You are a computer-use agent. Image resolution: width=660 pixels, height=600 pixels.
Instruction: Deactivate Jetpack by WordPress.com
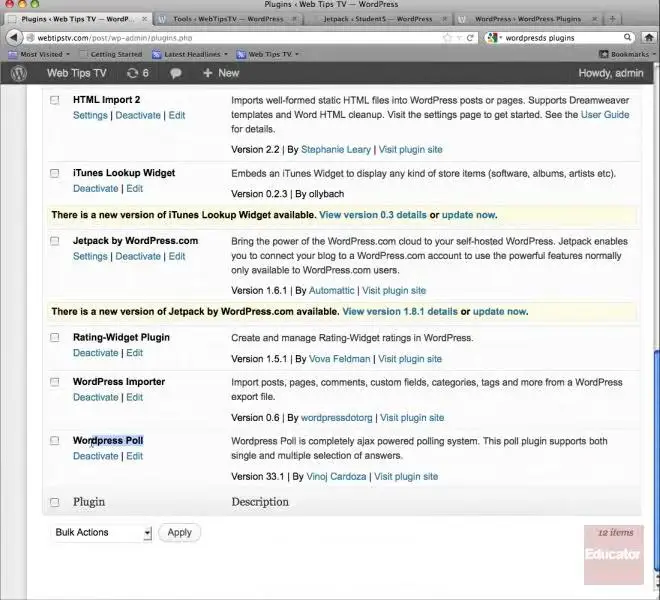[138, 256]
